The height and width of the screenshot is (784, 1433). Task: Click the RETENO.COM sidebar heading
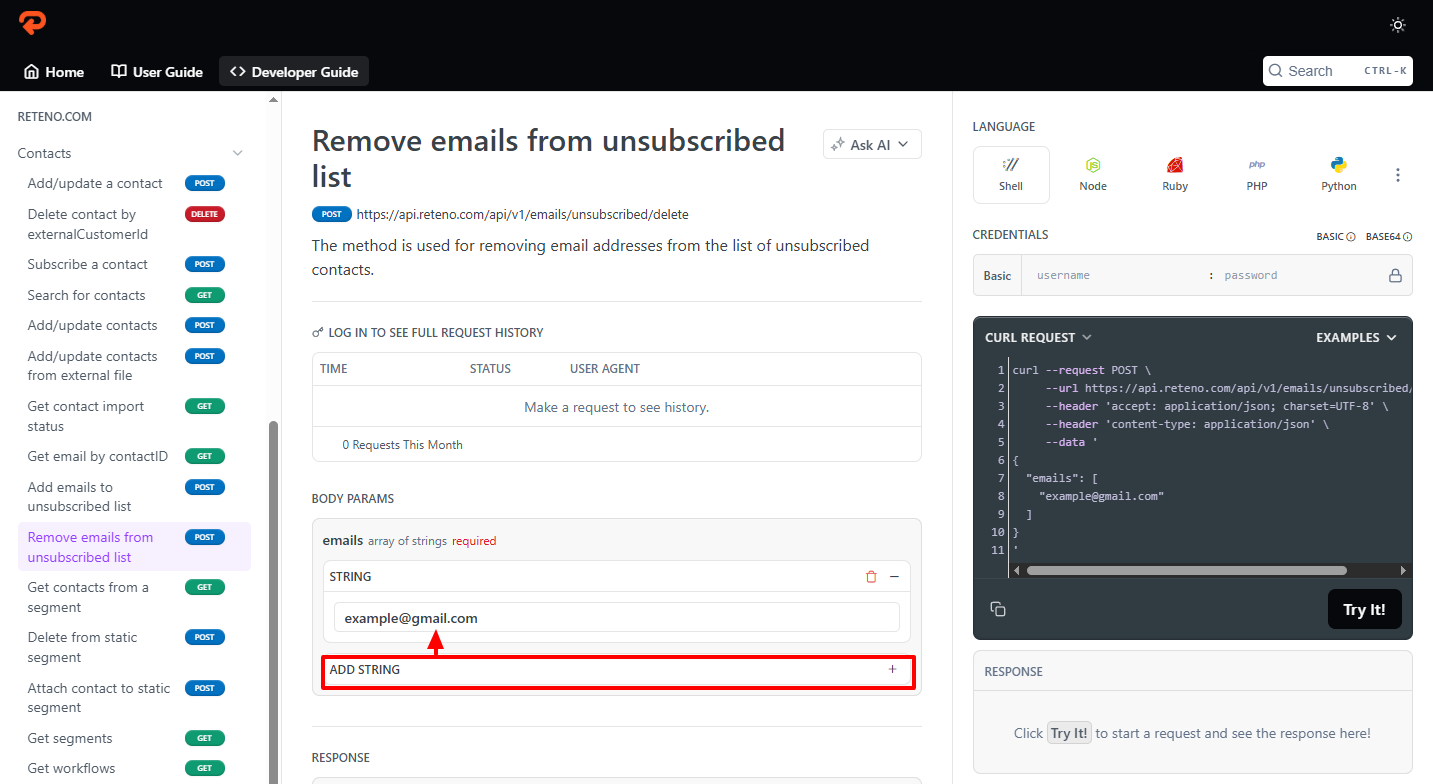click(x=55, y=117)
